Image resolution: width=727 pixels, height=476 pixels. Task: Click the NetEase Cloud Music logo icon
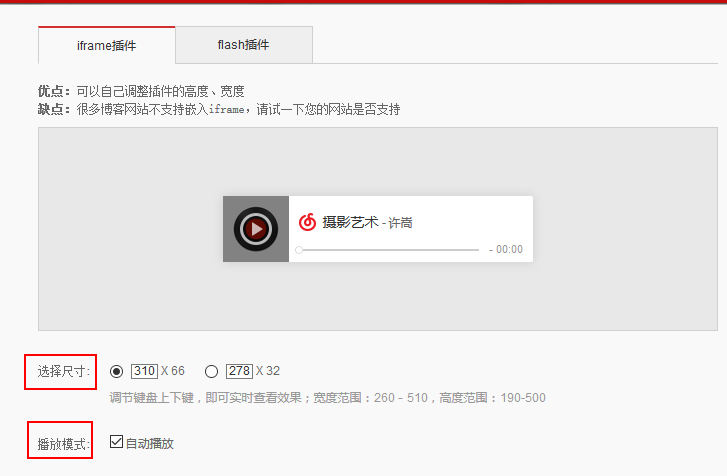tap(307, 222)
